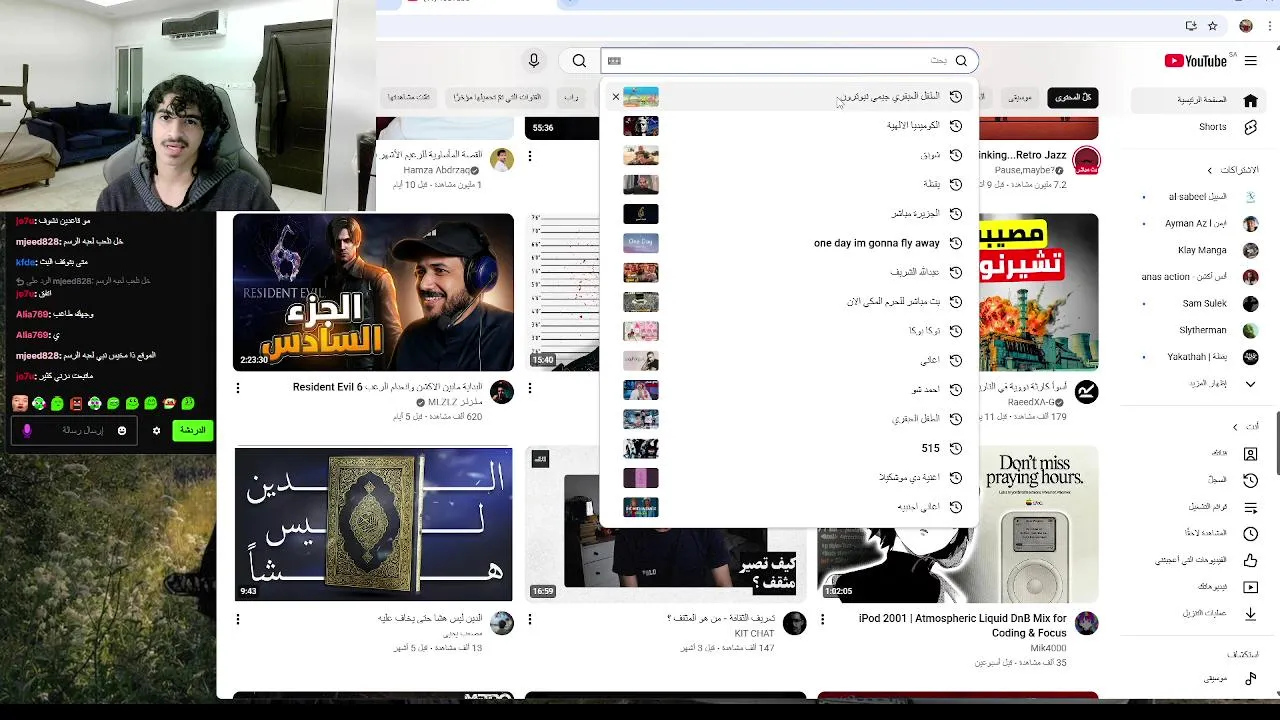
Task: Open the Quran book video thumbnail
Action: [373, 524]
